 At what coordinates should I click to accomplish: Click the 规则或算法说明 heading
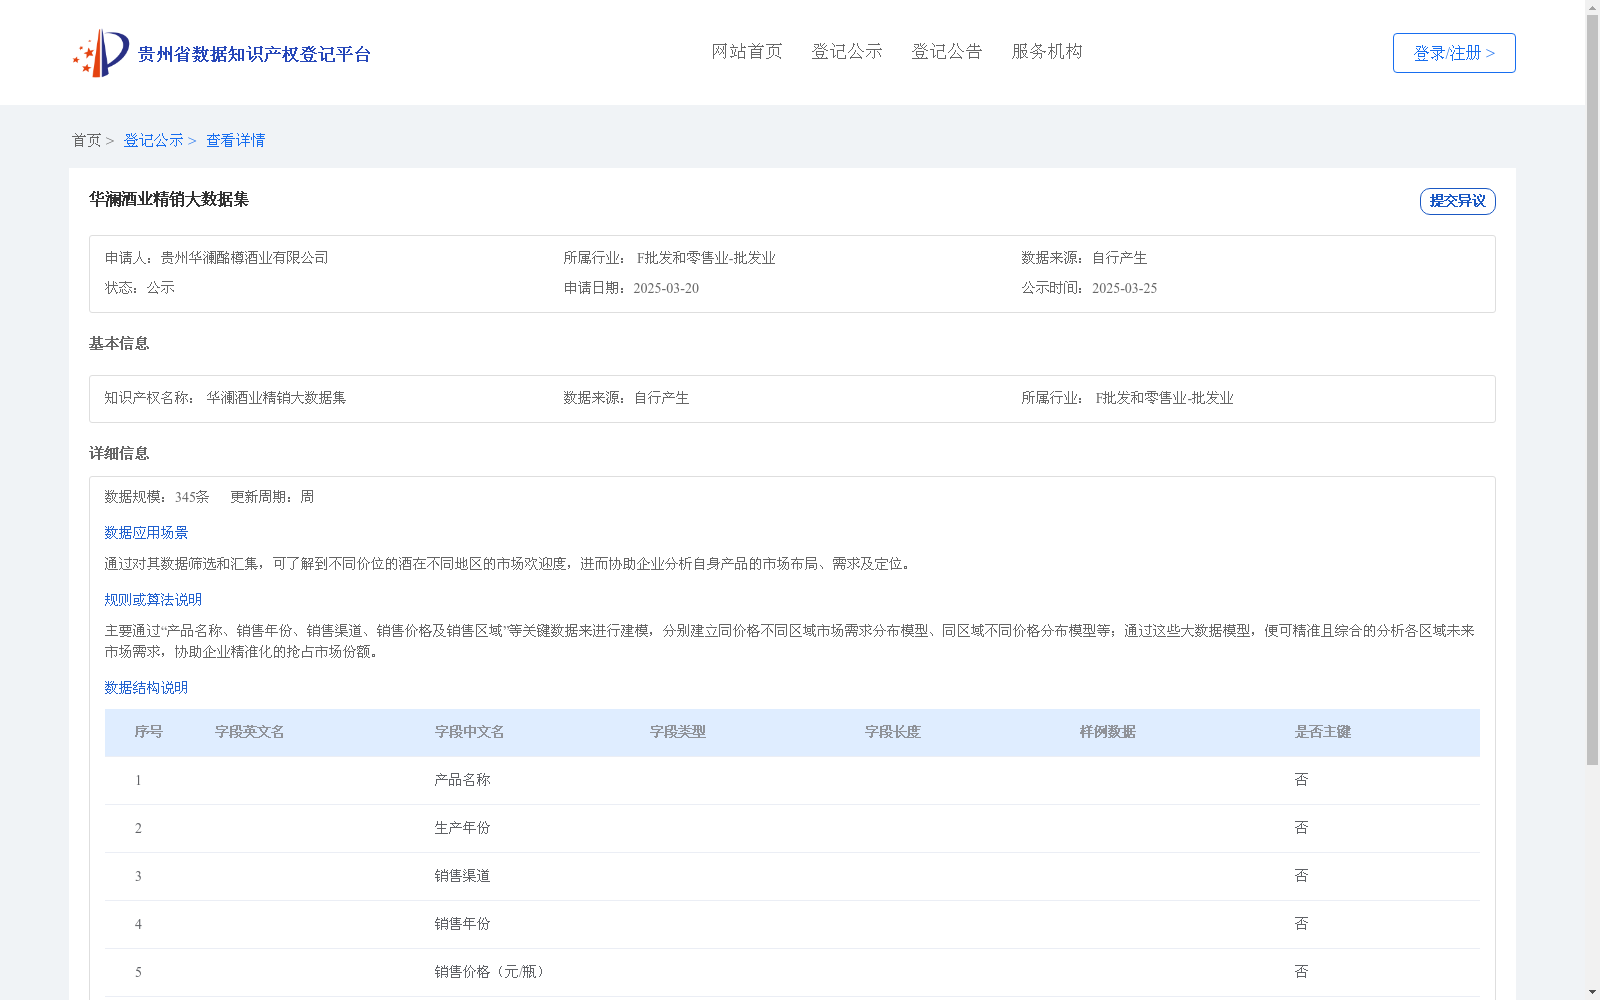click(x=153, y=600)
